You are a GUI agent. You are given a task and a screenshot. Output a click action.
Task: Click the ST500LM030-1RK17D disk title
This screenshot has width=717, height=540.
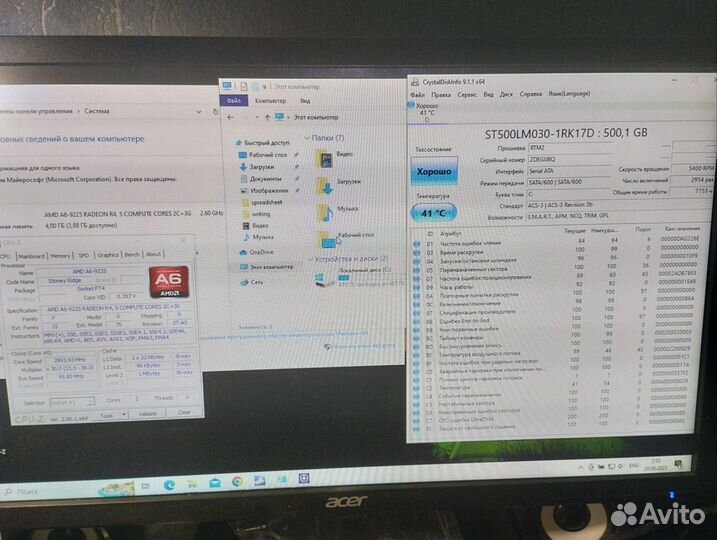coord(566,133)
